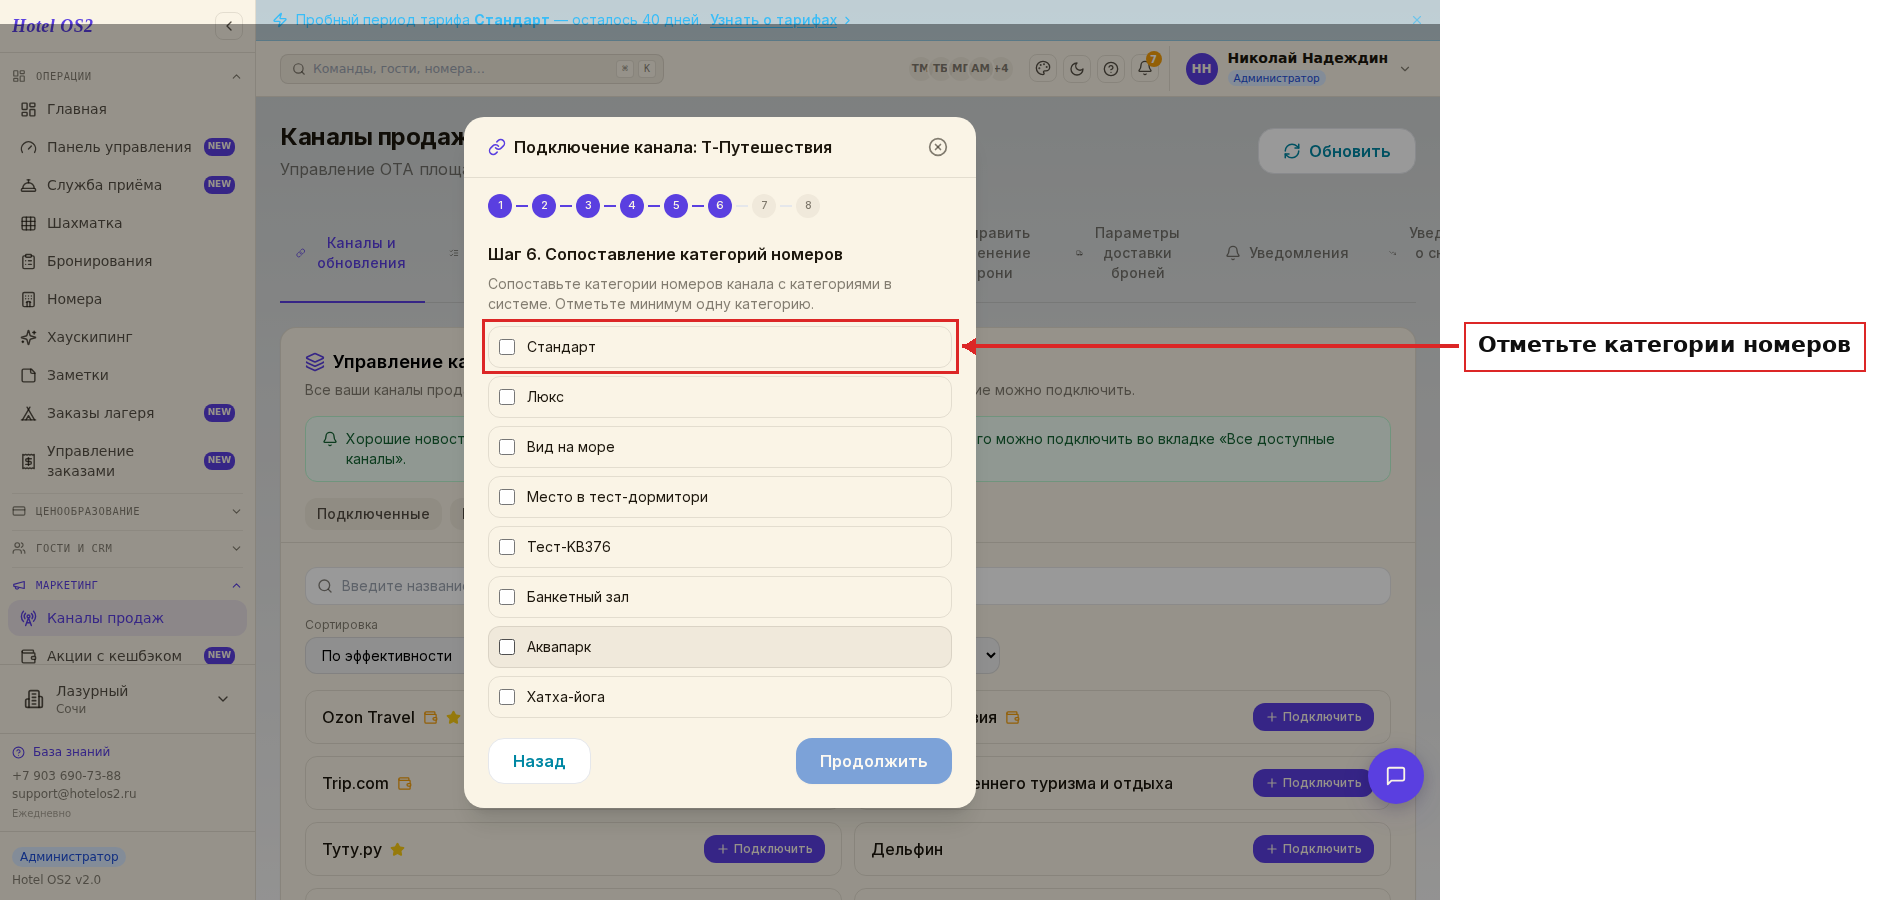Dismiss the trial period banner

[1416, 20]
